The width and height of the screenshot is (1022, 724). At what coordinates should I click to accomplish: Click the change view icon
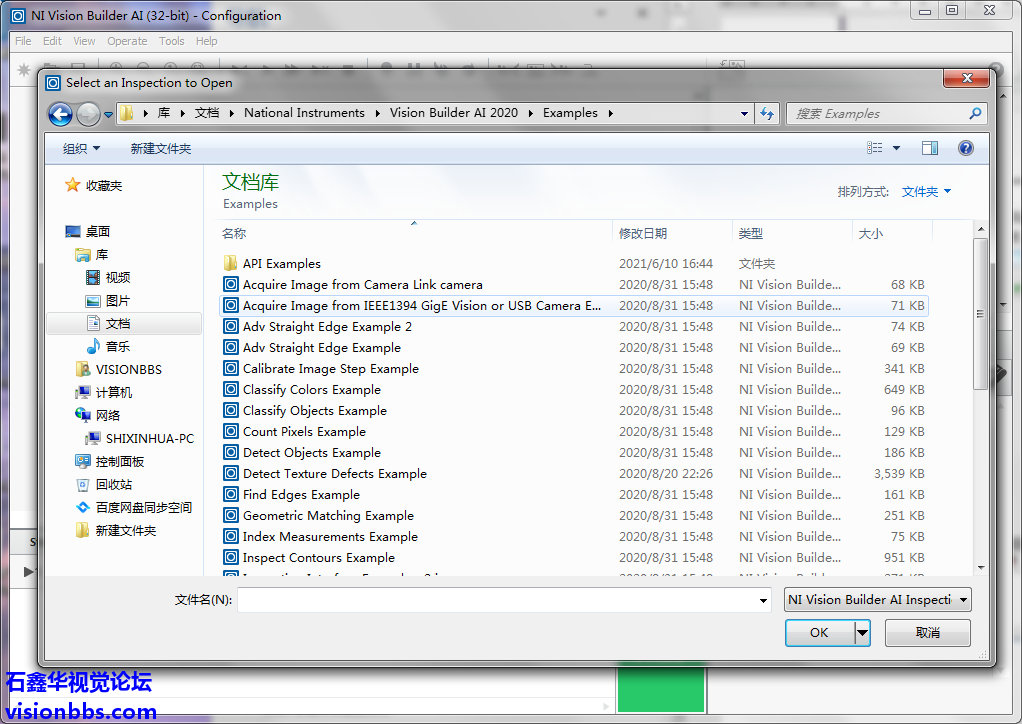tap(875, 148)
